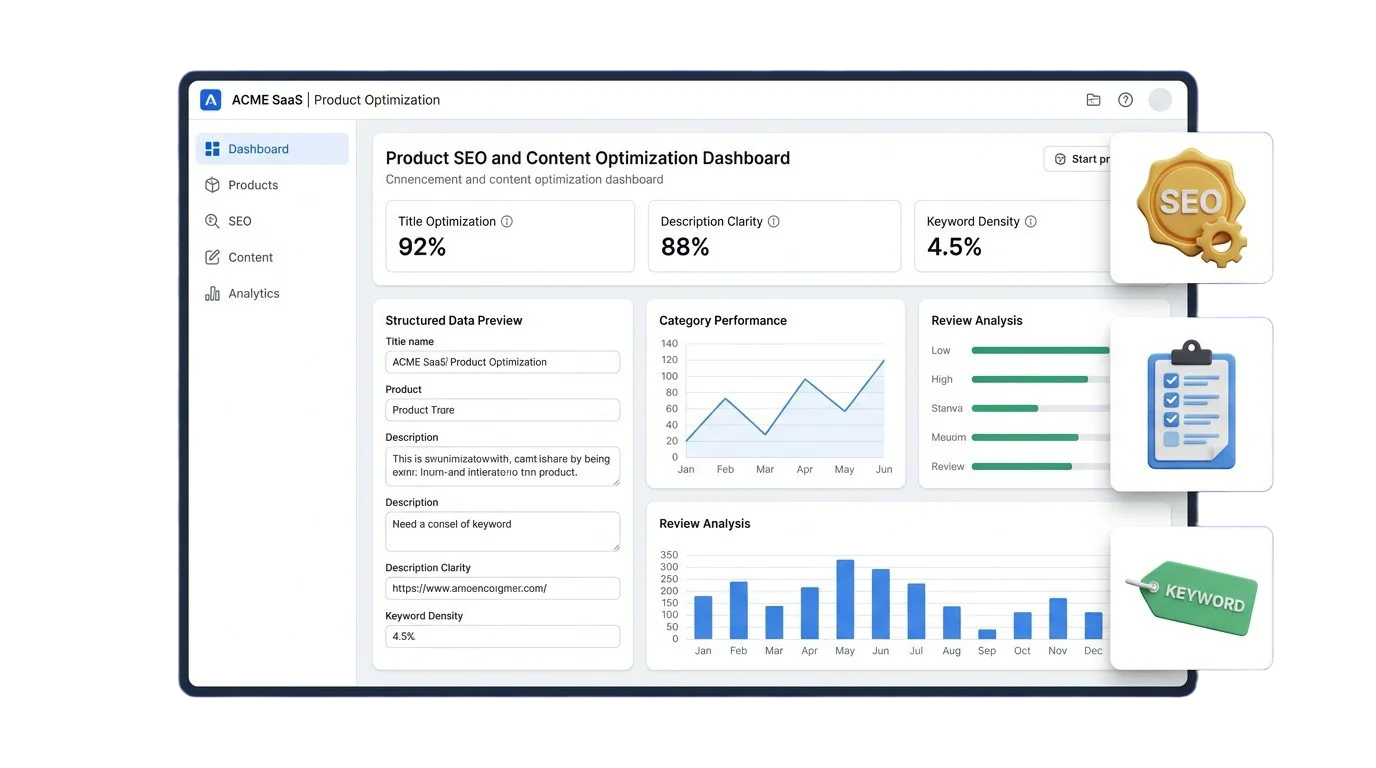
Task: Click the Low review progress bar
Action: point(1040,351)
